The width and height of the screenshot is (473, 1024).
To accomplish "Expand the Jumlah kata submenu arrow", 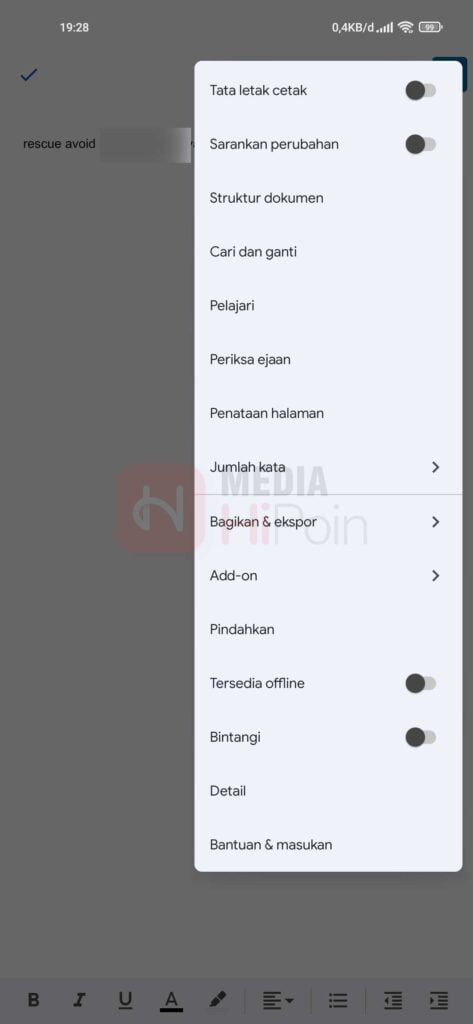I will (436, 467).
